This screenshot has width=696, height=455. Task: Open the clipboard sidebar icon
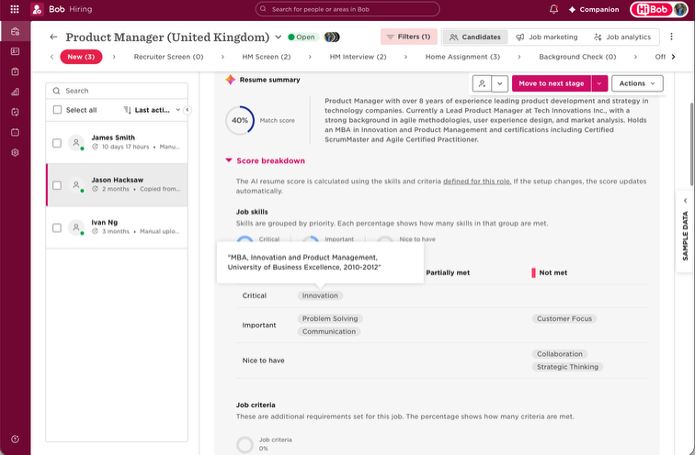click(15, 71)
